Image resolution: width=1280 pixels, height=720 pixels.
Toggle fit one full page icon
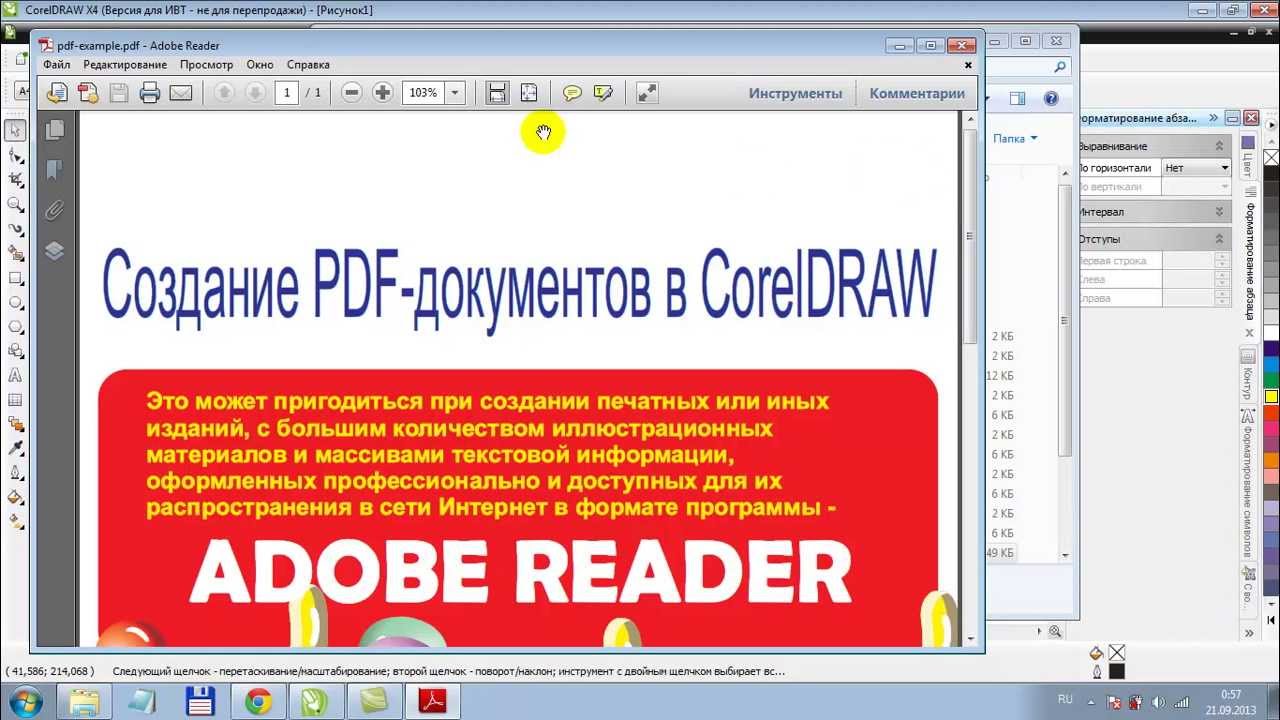[x=529, y=93]
